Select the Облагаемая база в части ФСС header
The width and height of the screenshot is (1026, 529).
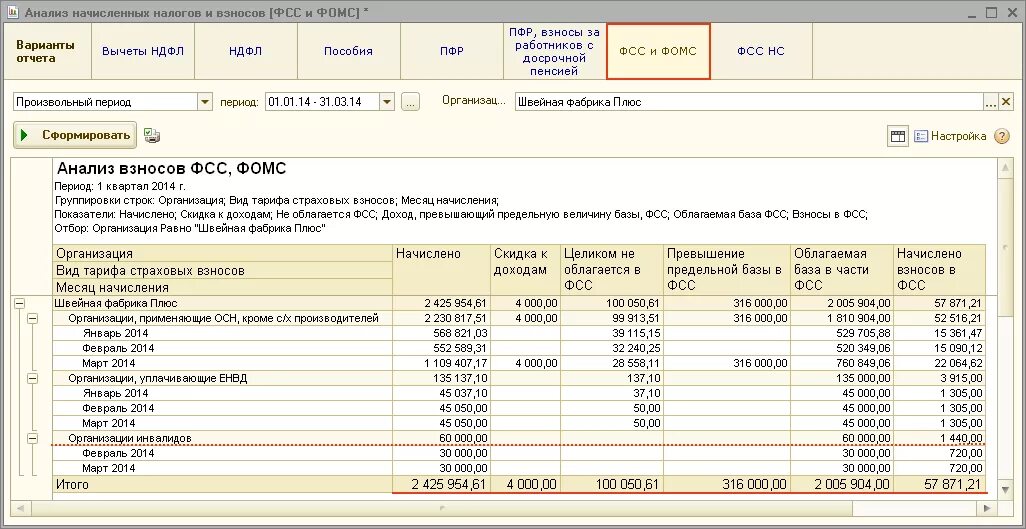click(842, 270)
